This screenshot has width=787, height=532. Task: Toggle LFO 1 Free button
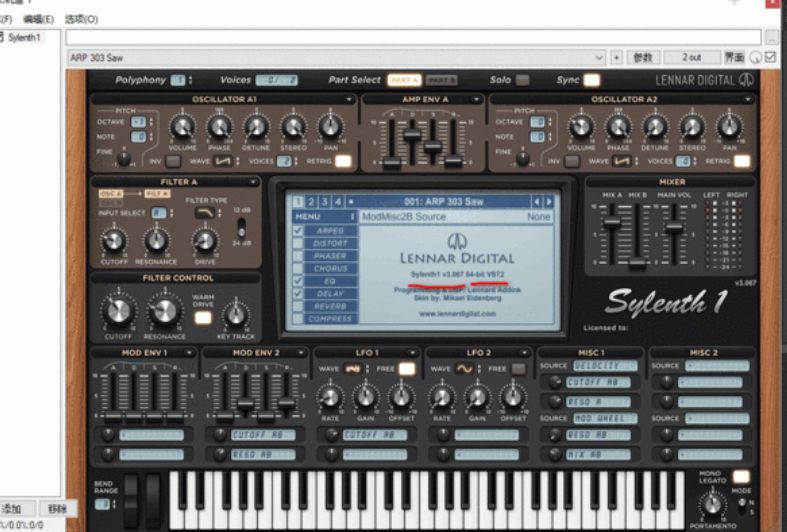coord(407,369)
